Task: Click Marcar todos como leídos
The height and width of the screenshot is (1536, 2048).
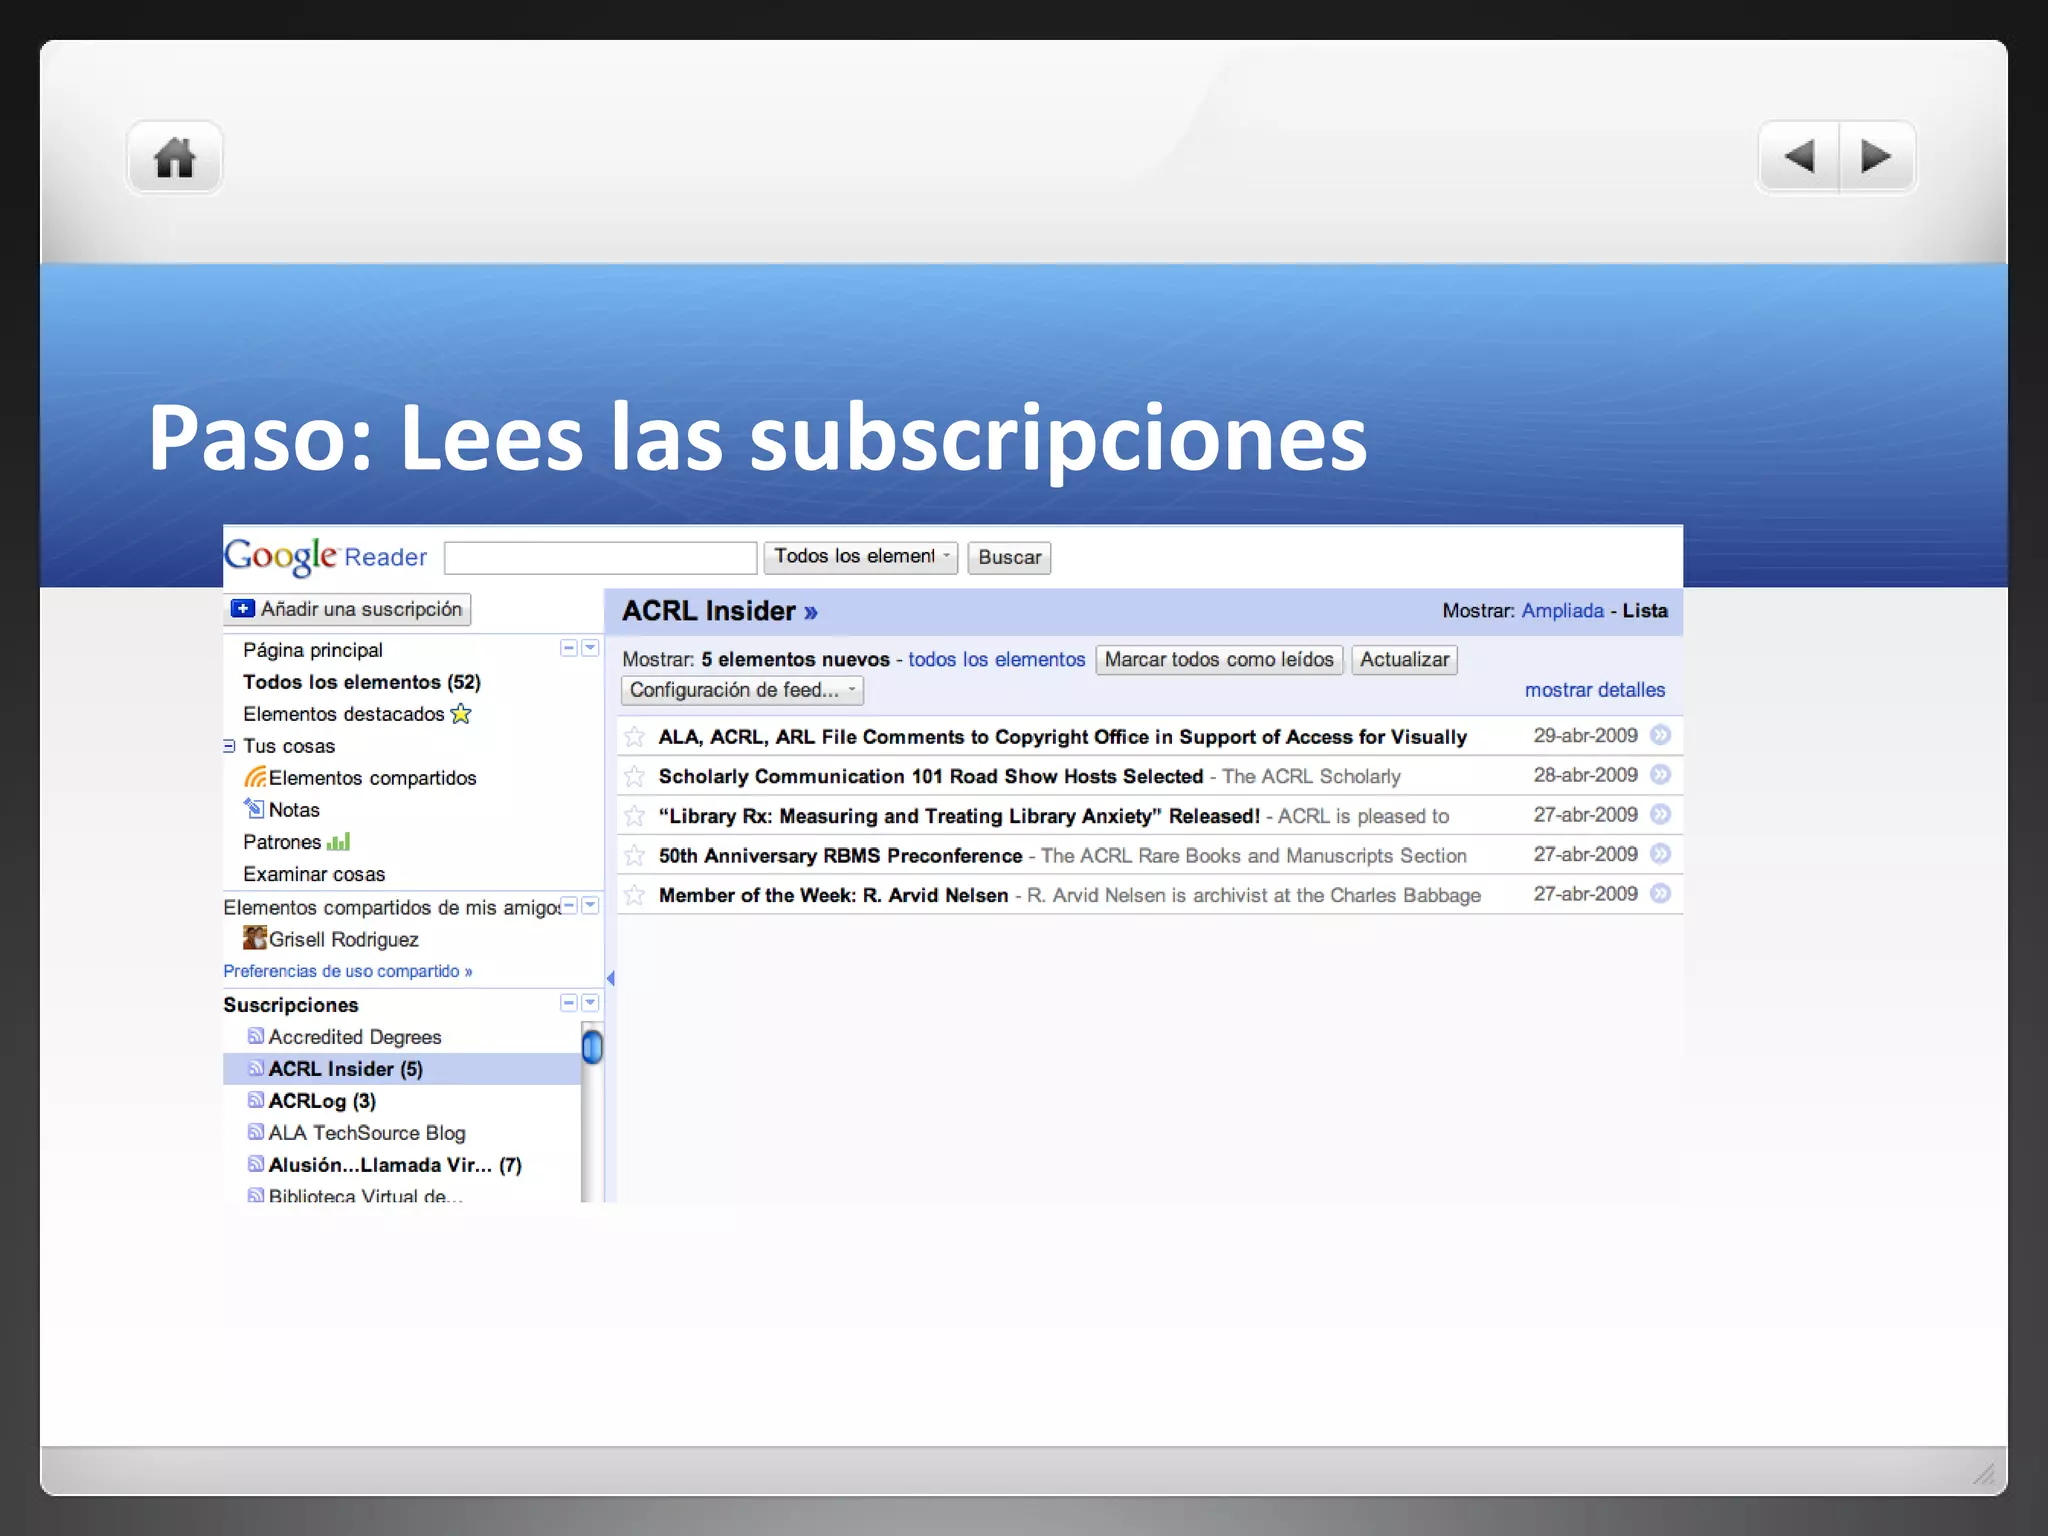Action: (1219, 660)
